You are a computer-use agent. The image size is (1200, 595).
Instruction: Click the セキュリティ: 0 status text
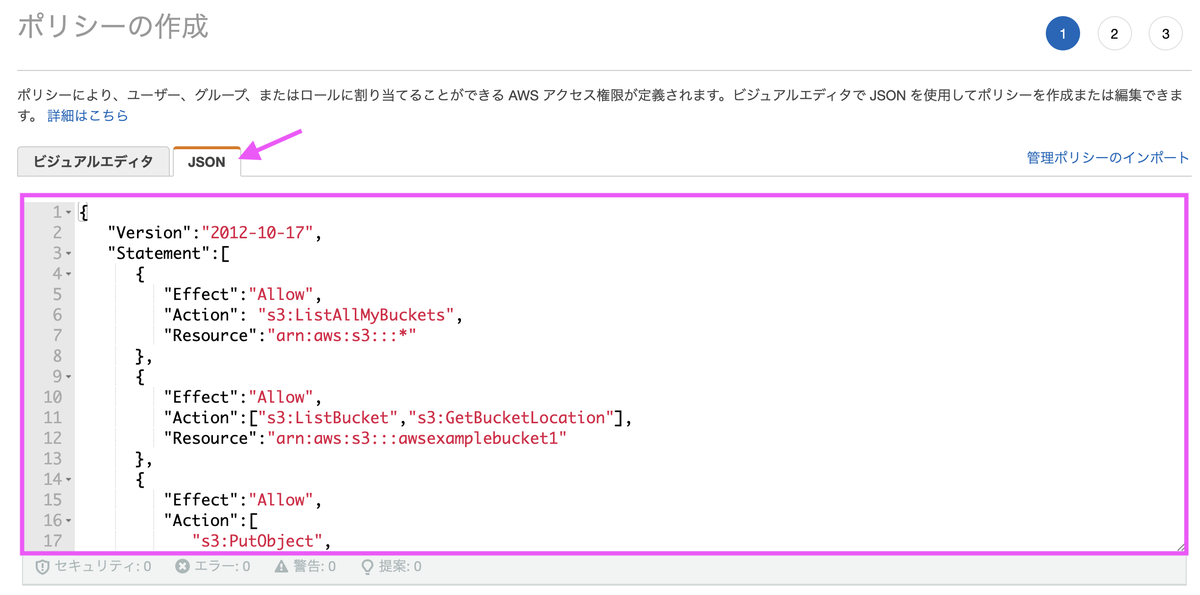(101, 566)
